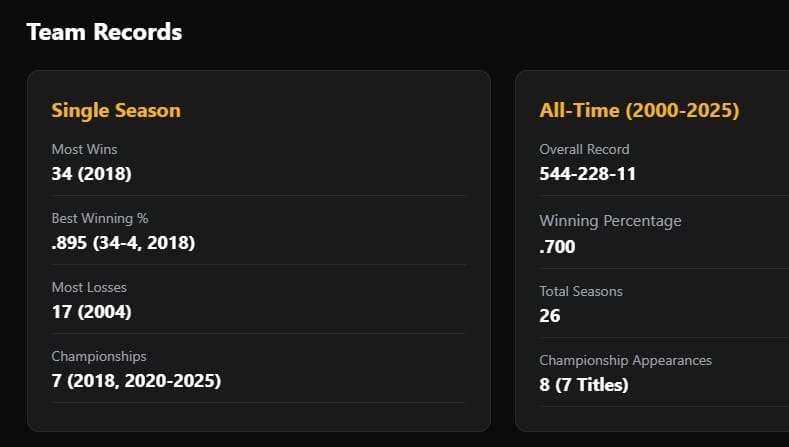Select the 26 total seasons value
The image size is (789, 447).
click(x=550, y=315)
